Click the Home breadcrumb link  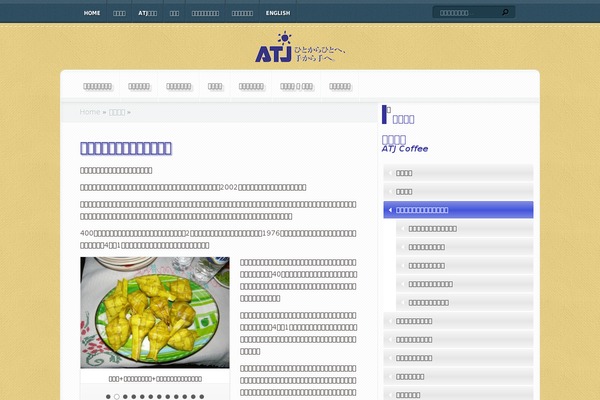click(x=90, y=112)
